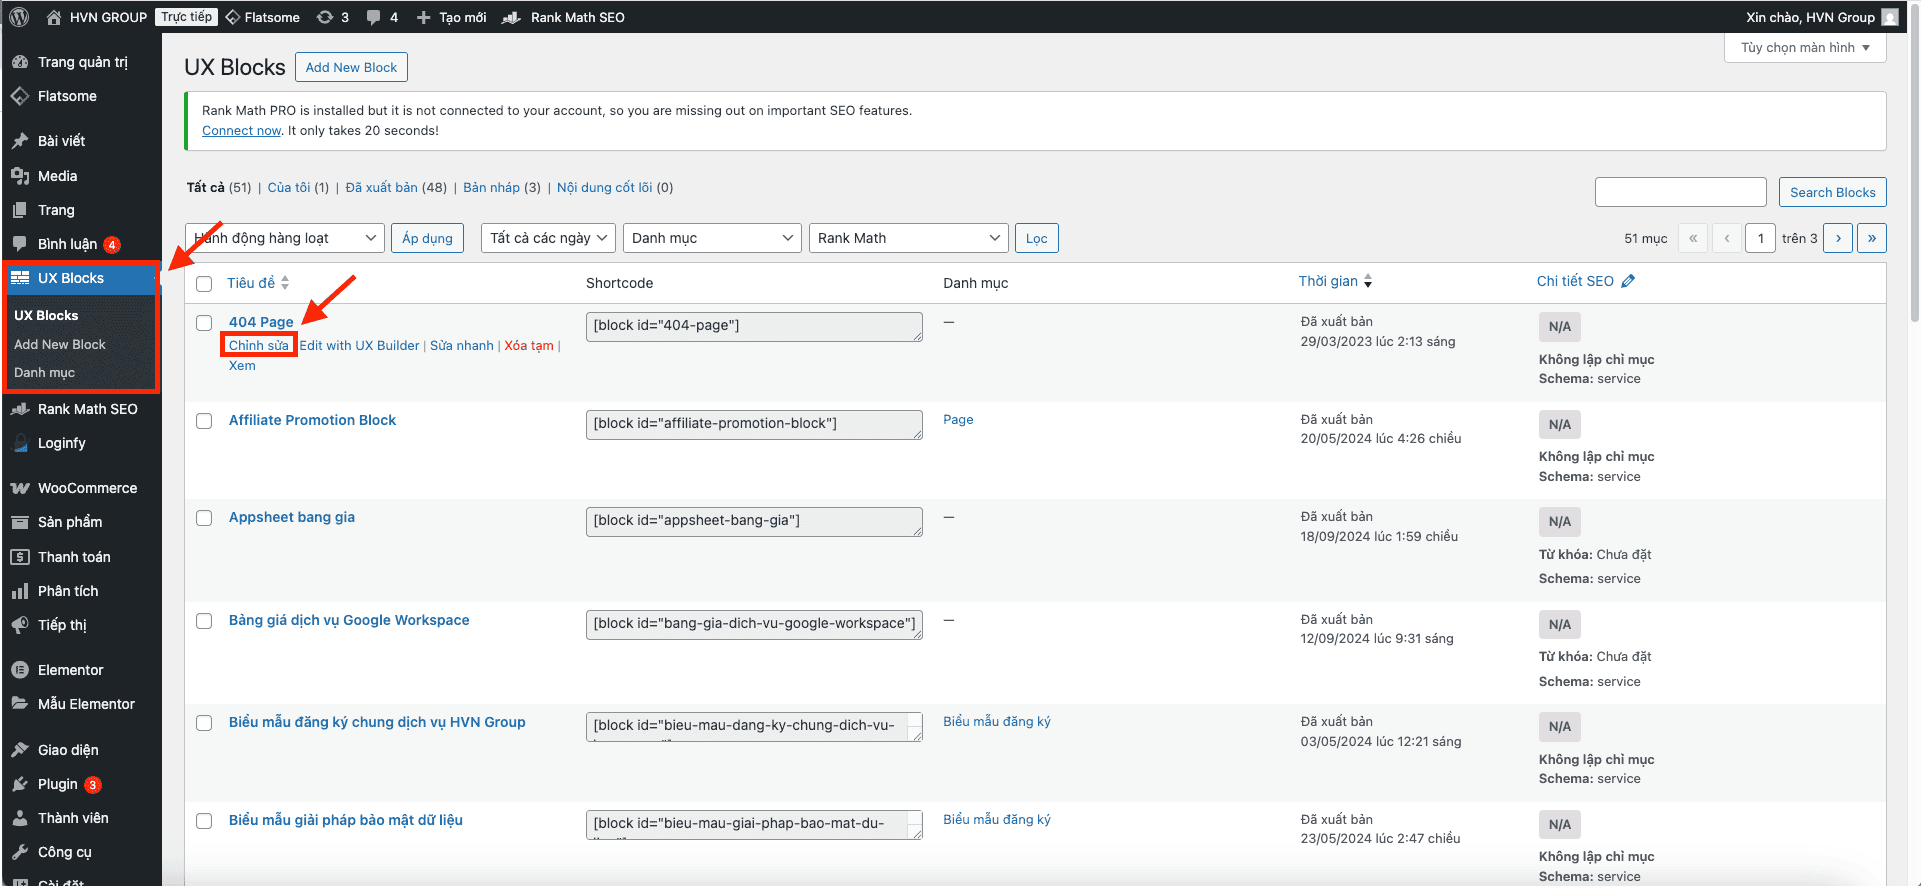The image size is (1921, 886).
Task: Filter by the Bản nháp status tab
Action: (x=491, y=187)
